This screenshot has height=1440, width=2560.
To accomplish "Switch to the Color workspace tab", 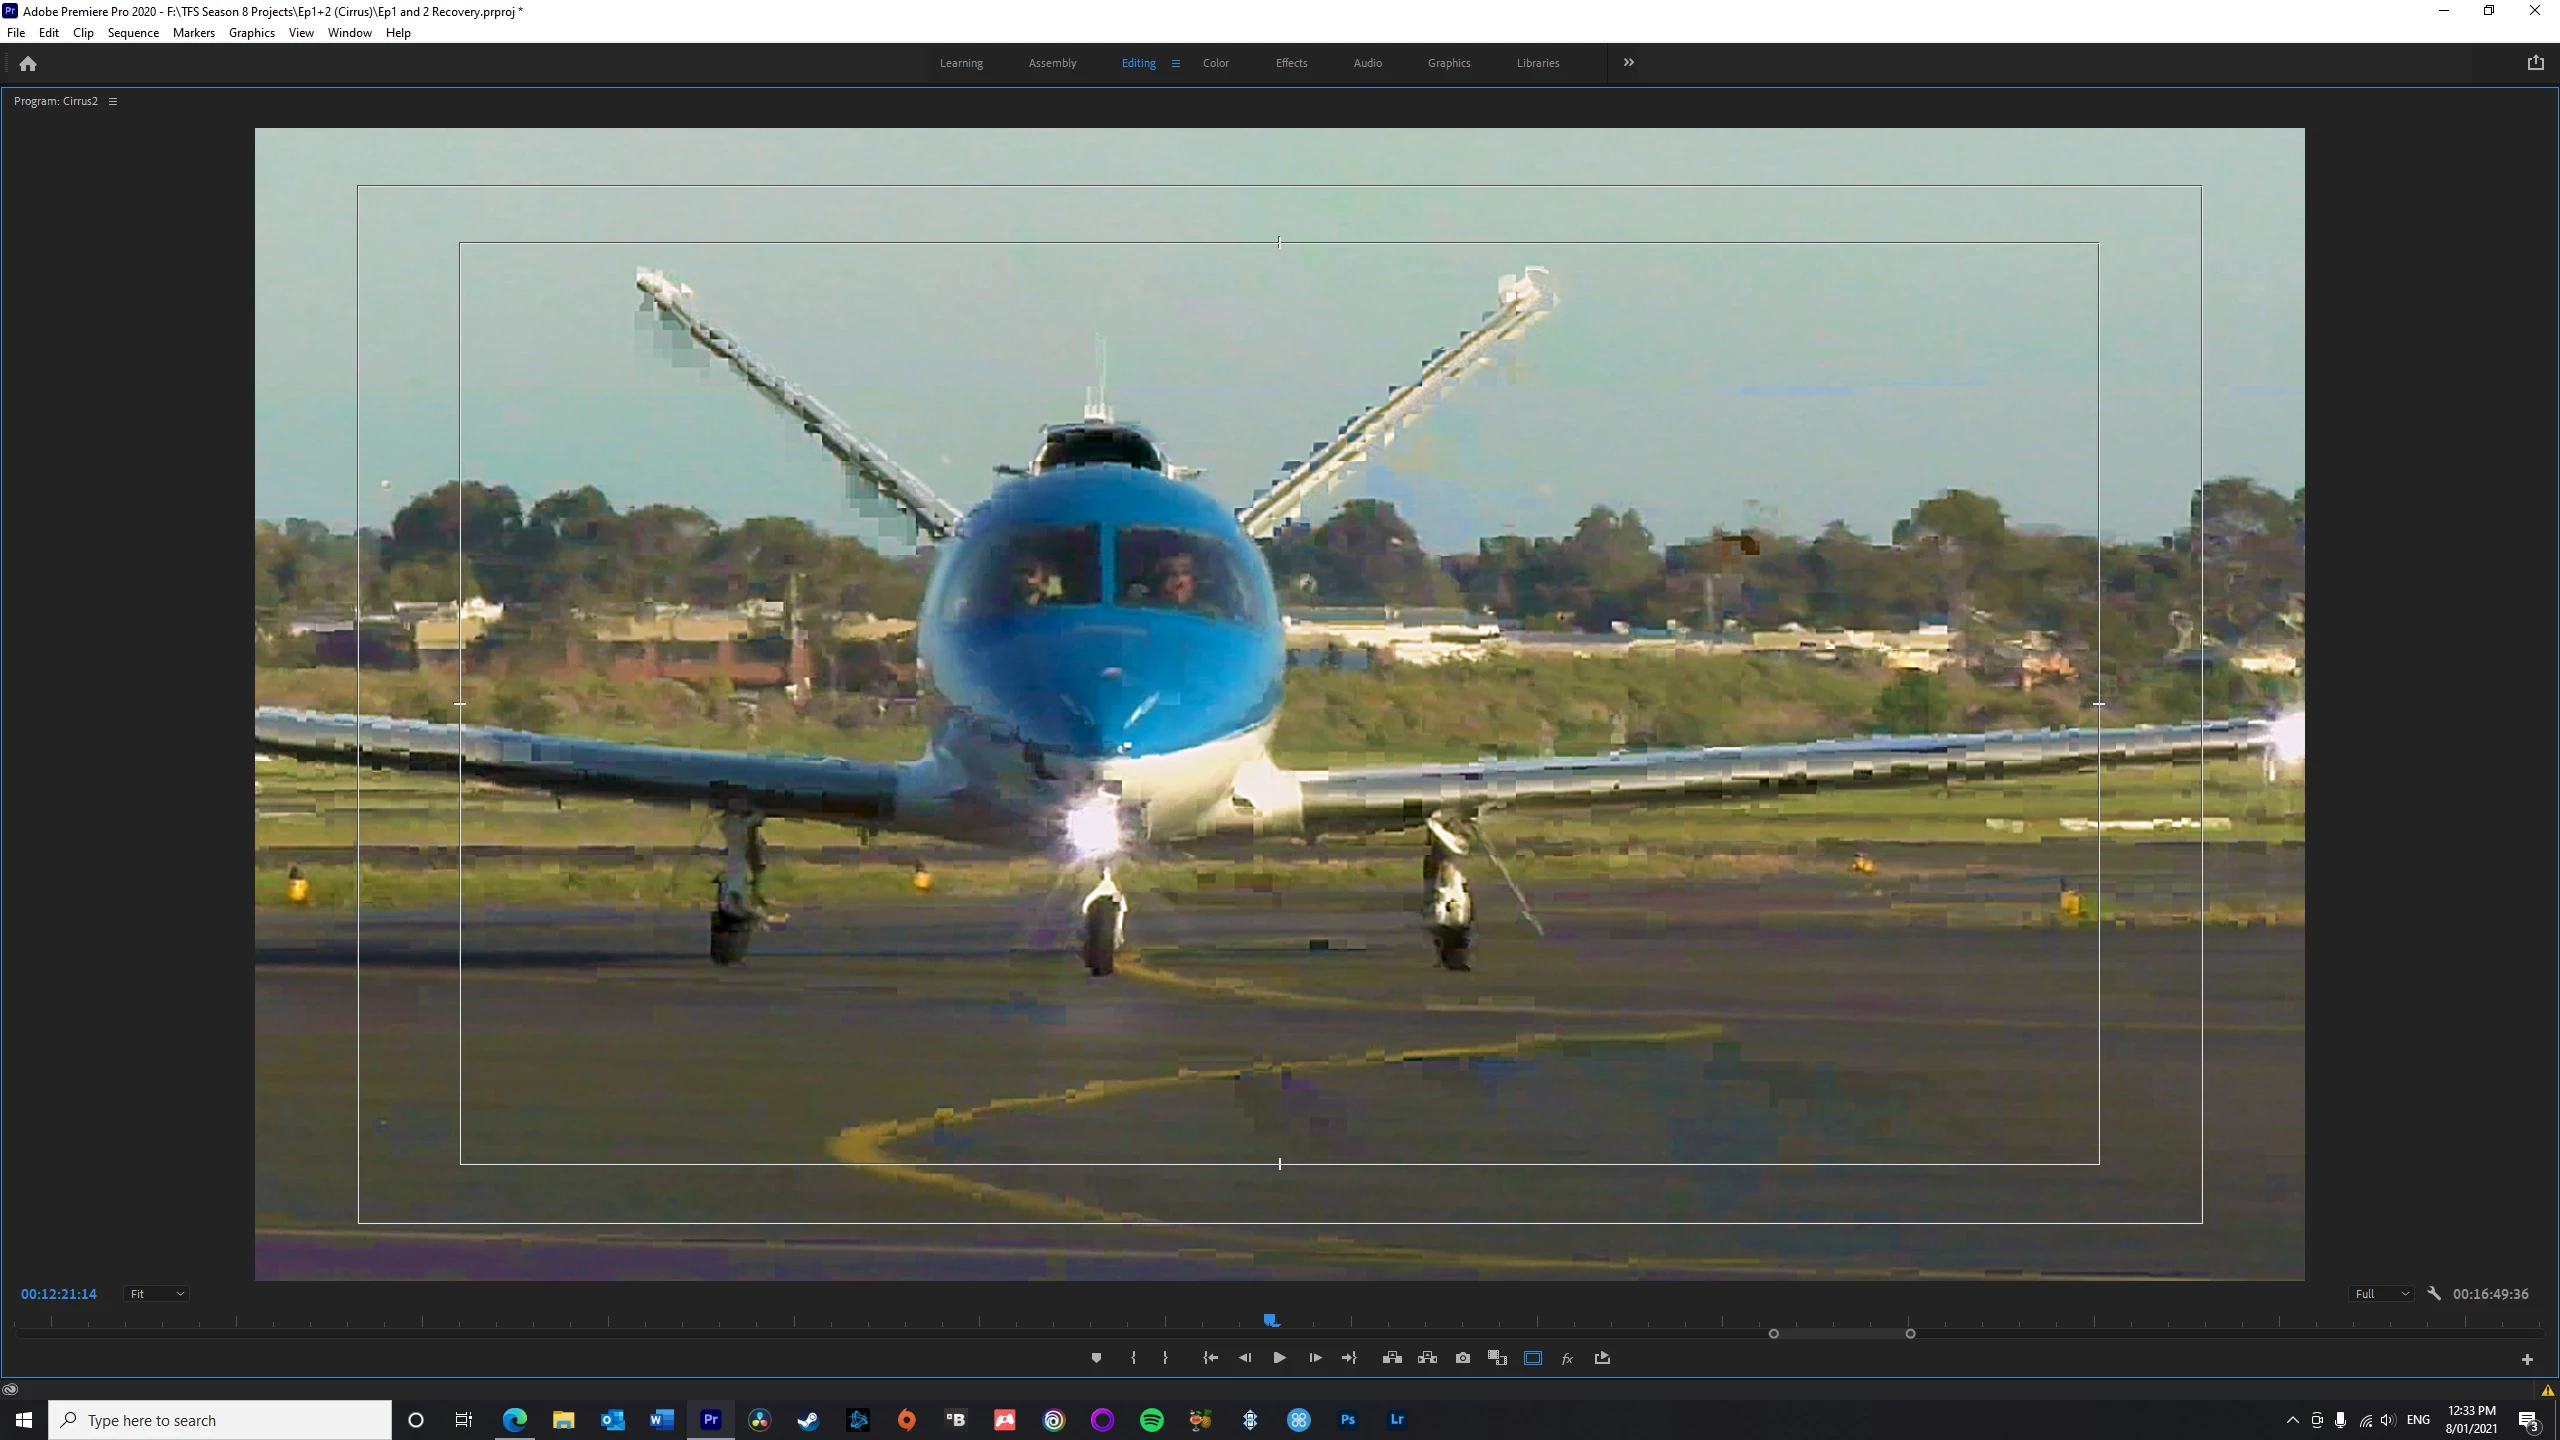I will 1215,63.
